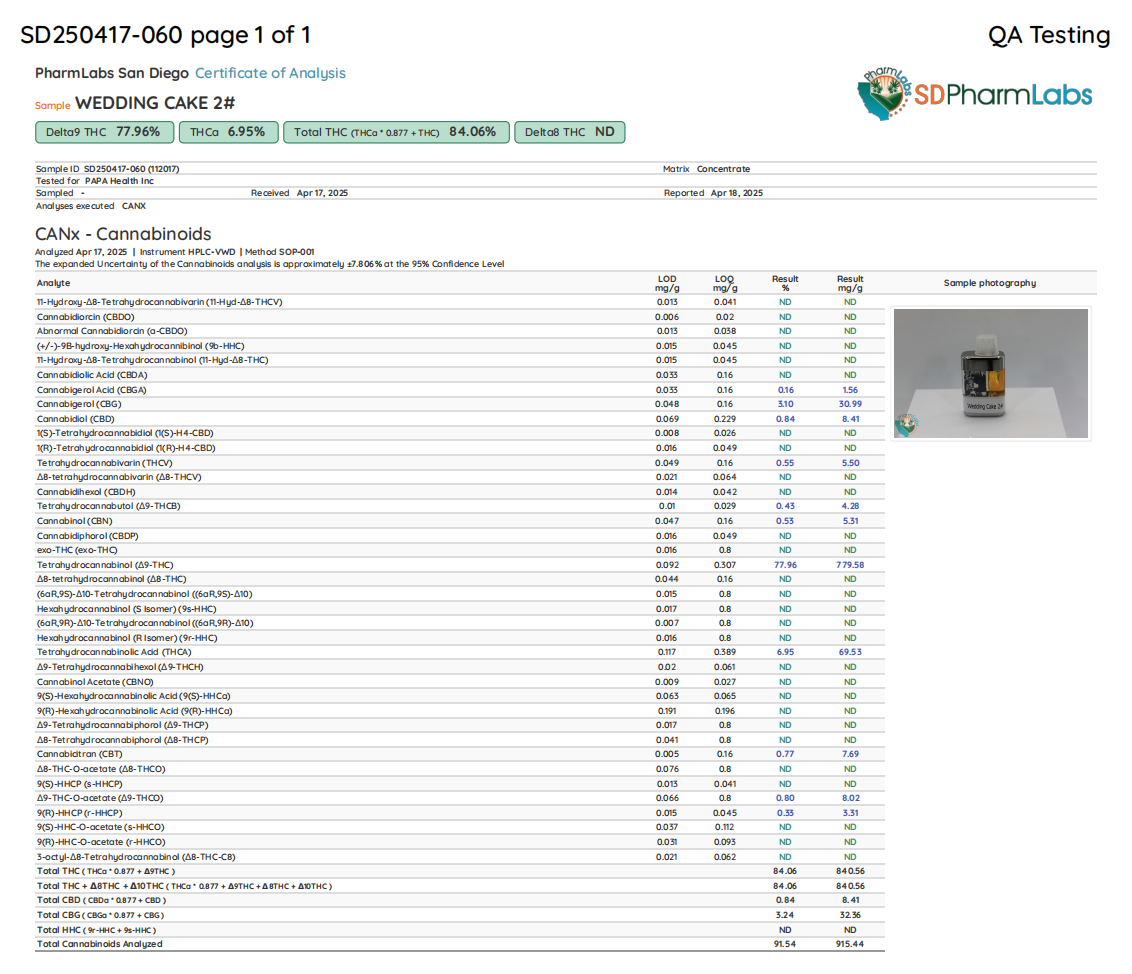Click the QA Testing header text

point(1049,35)
